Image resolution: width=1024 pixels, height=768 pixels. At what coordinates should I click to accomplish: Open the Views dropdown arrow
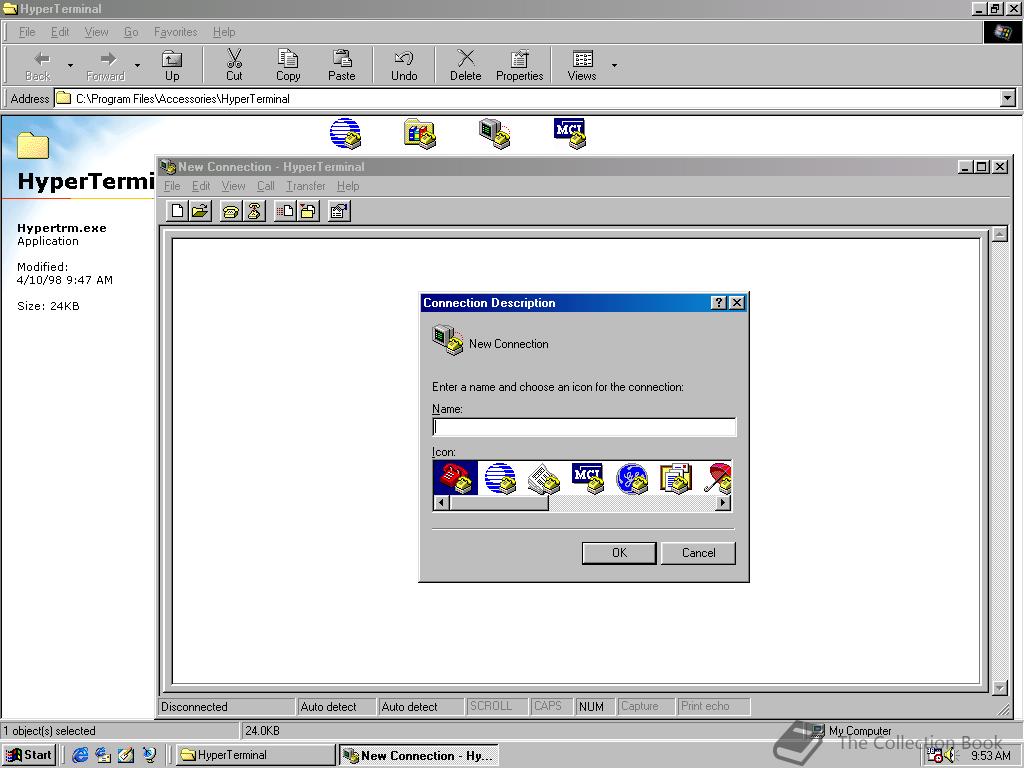tap(614, 65)
